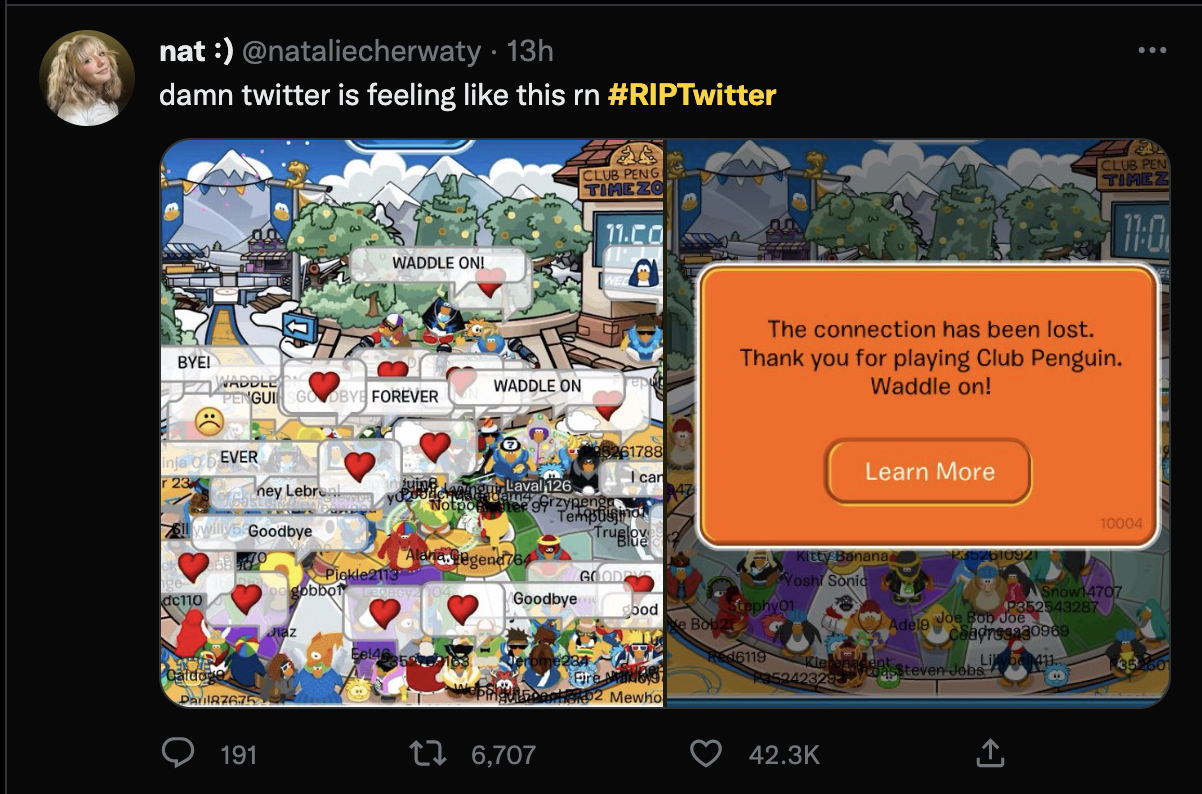Open the right connection lost image
Image resolution: width=1202 pixels, height=794 pixels.
coord(918,422)
